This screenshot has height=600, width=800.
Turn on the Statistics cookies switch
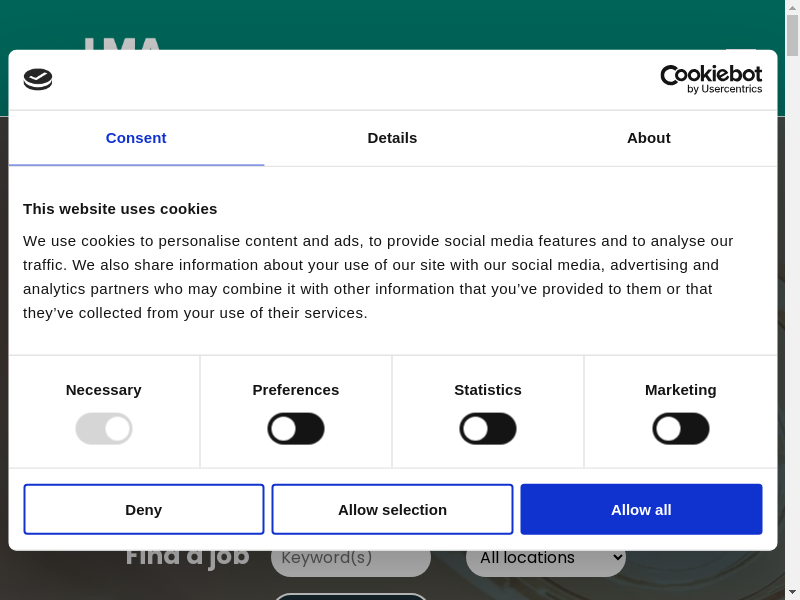click(488, 429)
